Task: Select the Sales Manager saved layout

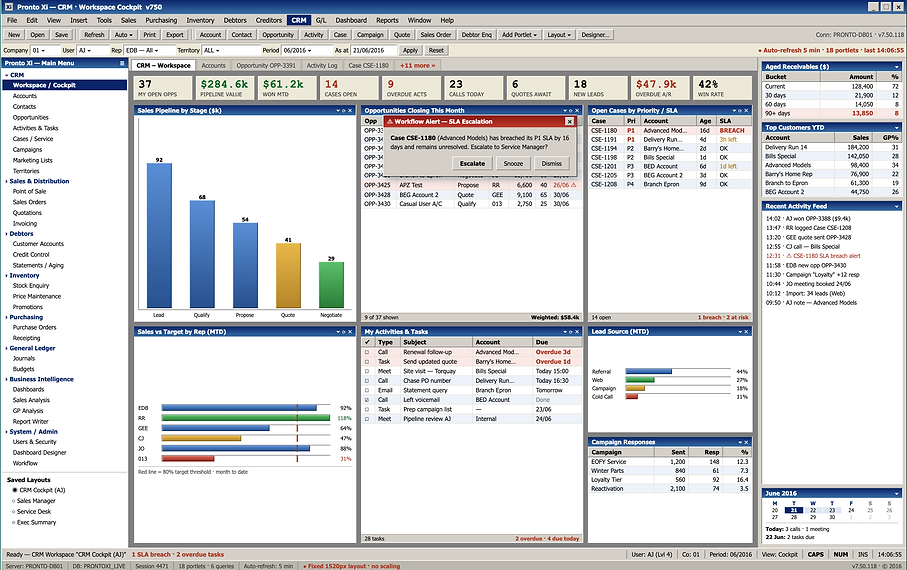Action: tap(34, 501)
